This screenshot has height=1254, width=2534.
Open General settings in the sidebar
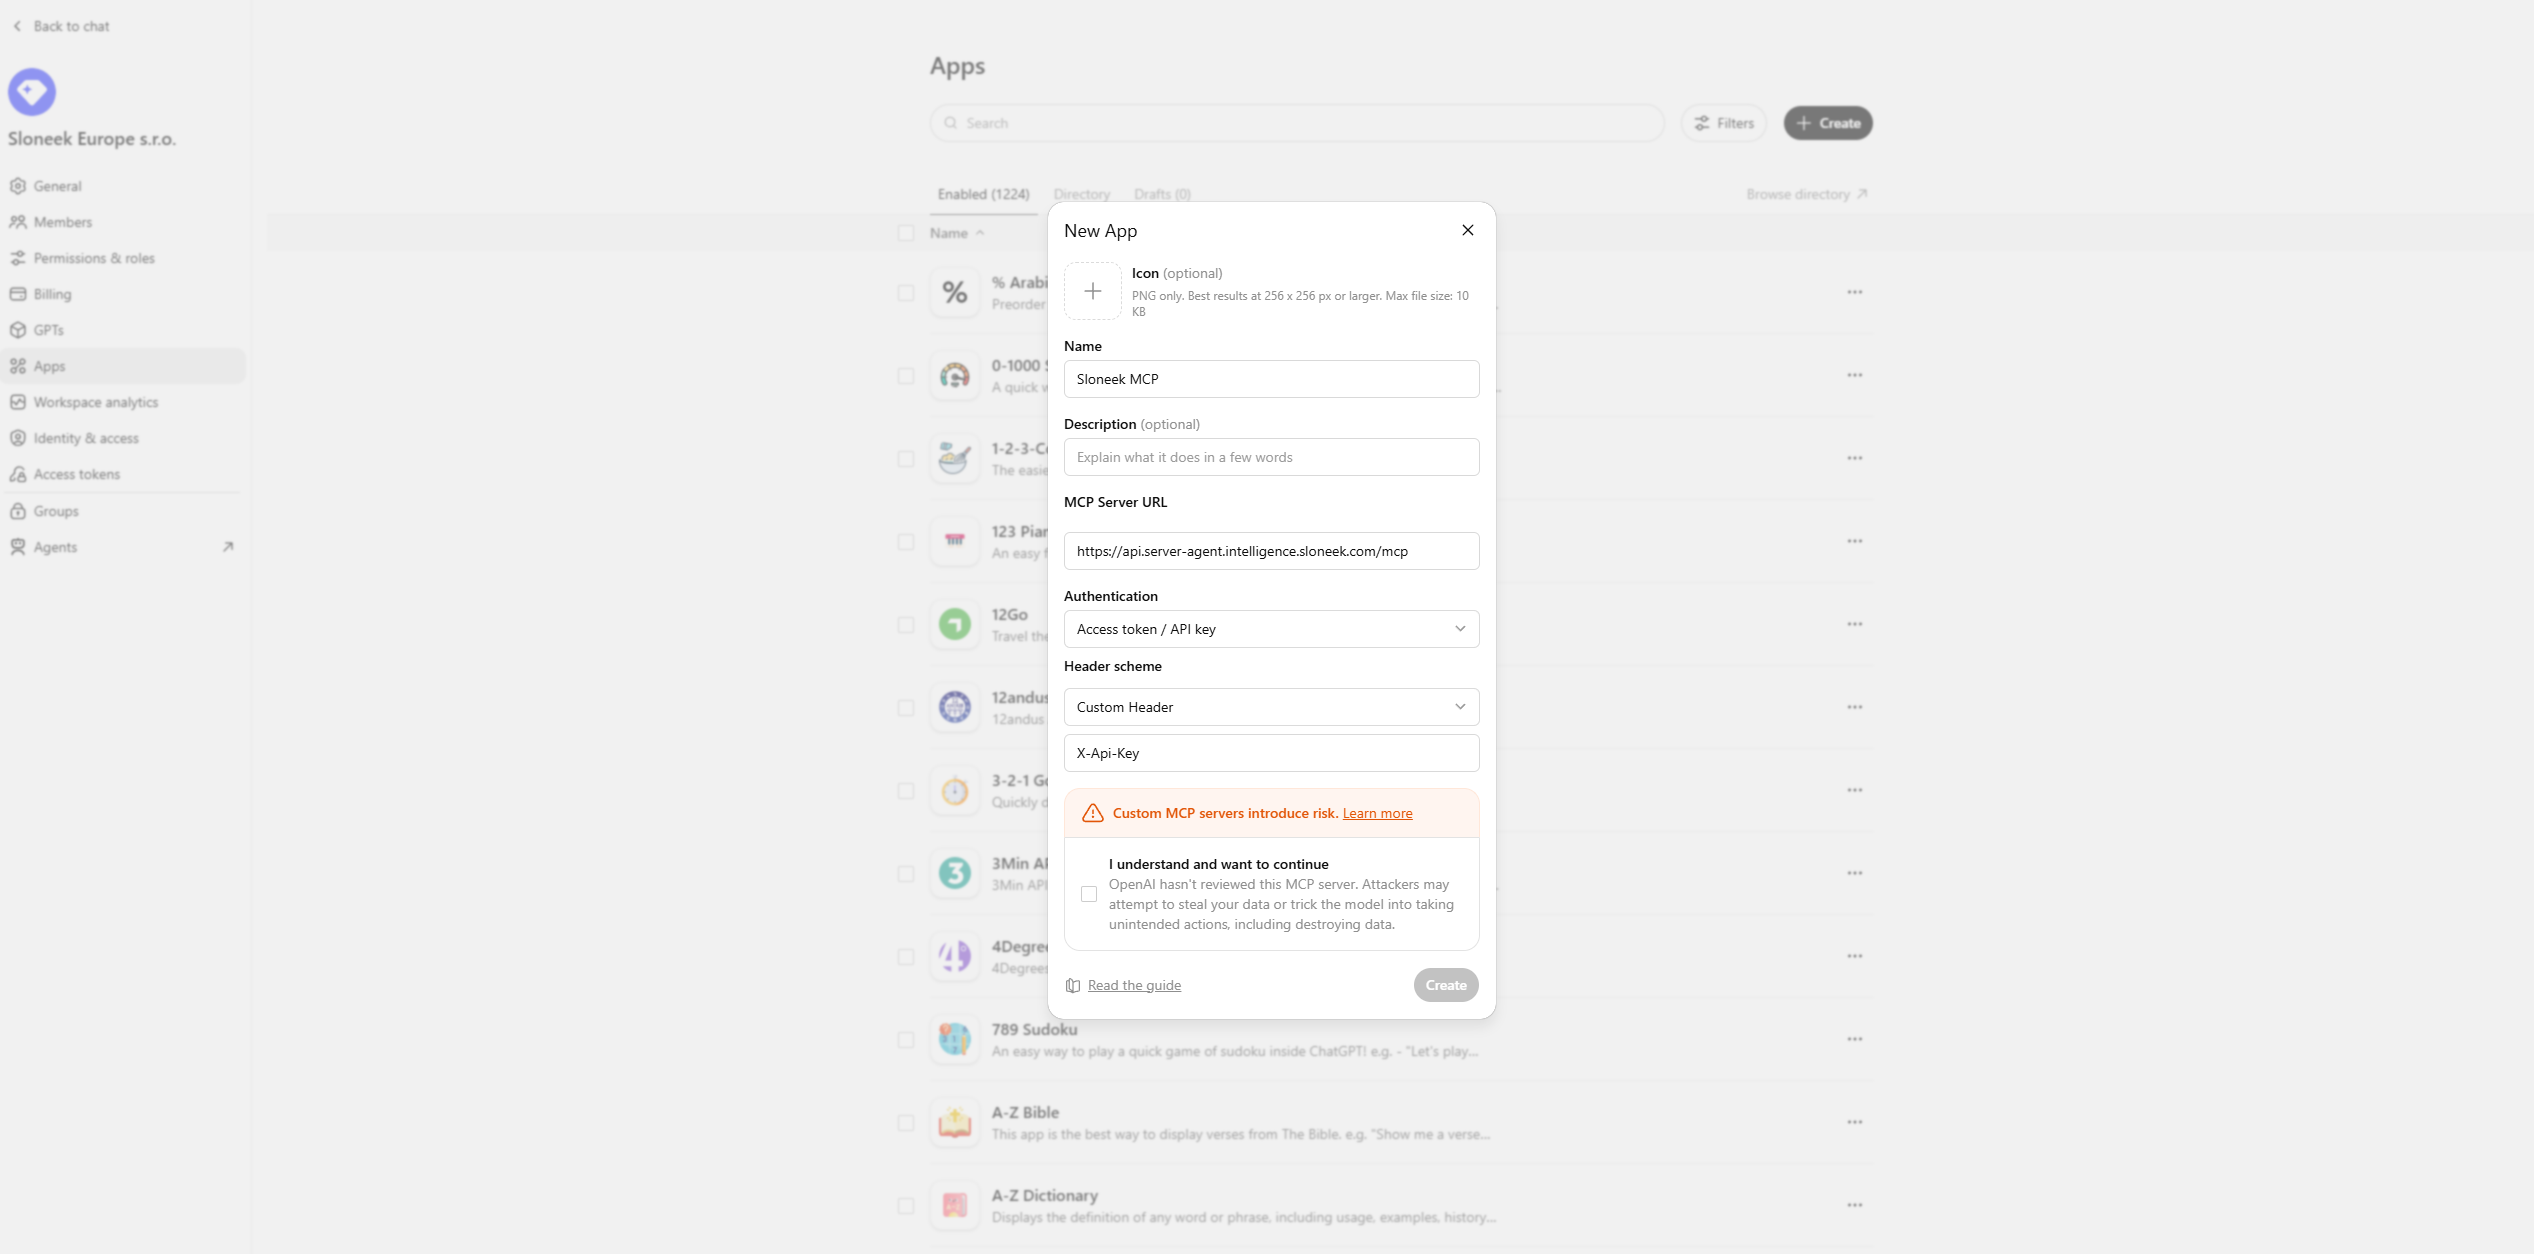(x=123, y=186)
